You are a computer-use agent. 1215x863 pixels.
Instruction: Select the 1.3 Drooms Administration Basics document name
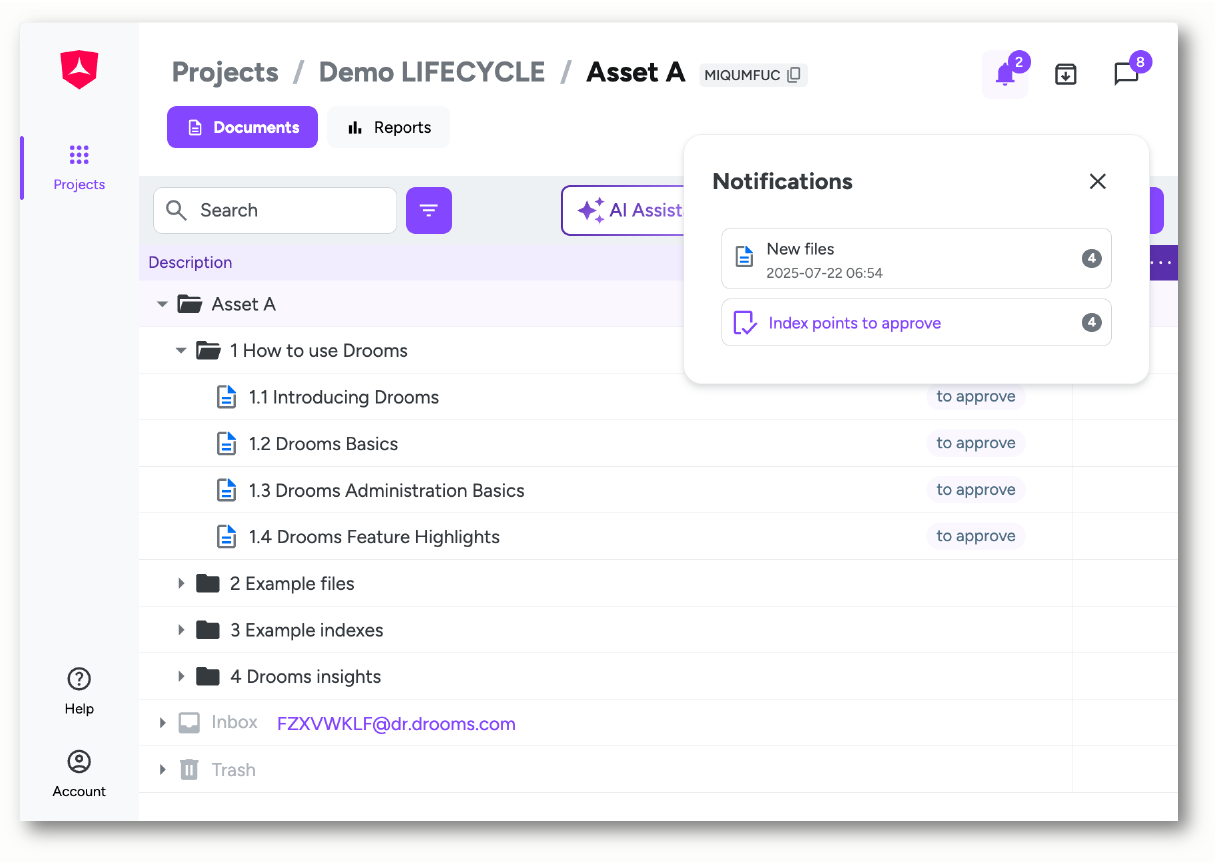[x=387, y=490]
